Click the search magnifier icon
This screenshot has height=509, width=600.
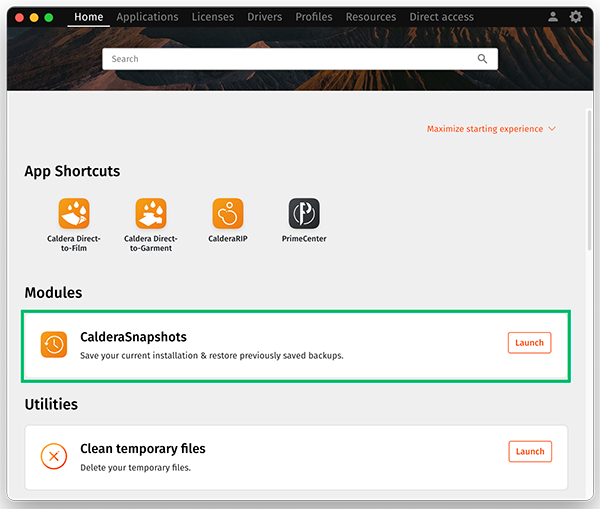pyautogui.click(x=482, y=59)
